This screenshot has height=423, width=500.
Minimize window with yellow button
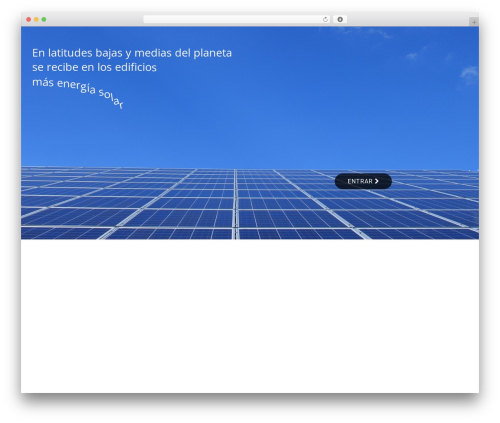[36, 20]
